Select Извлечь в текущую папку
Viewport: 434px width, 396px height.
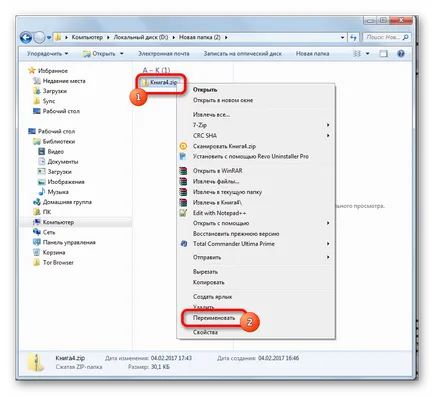coord(256,192)
